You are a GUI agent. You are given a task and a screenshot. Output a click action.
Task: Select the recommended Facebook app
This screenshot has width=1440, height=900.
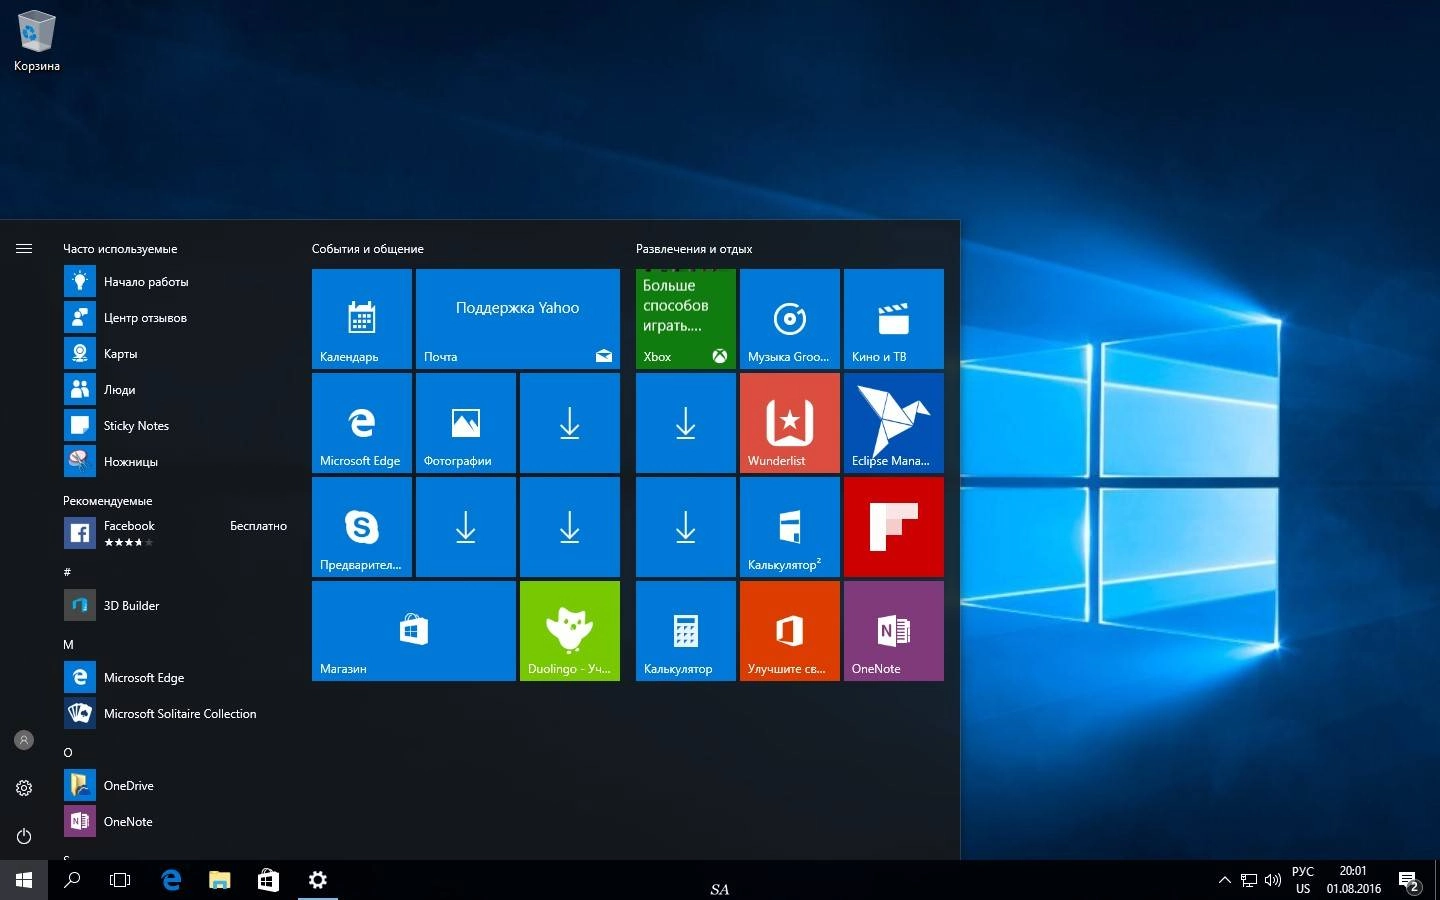(x=176, y=533)
